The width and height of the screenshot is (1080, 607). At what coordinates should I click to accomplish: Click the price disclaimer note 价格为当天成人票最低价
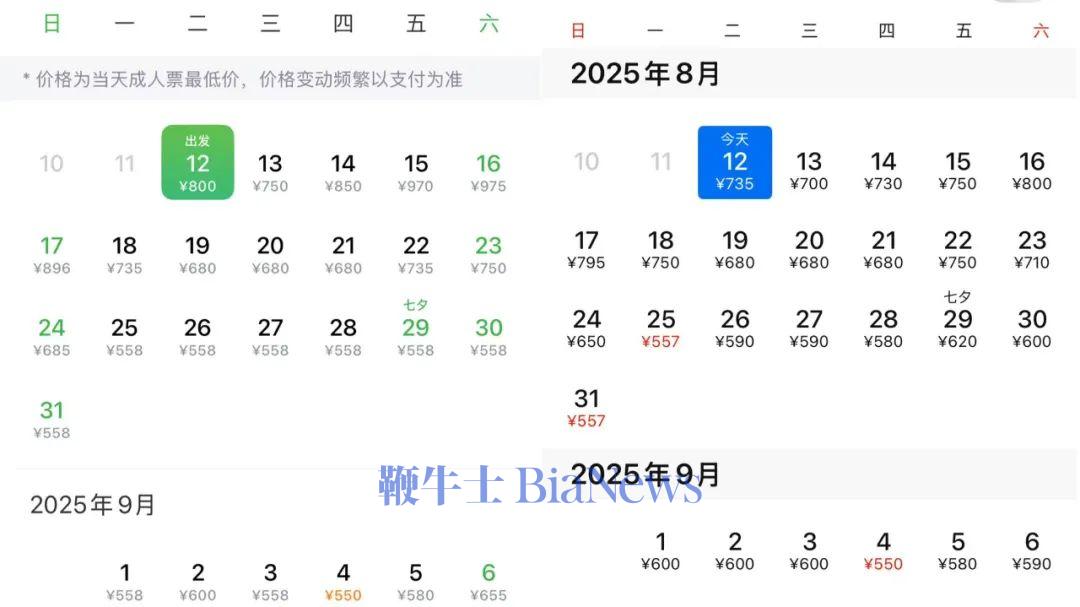[x=242, y=79]
